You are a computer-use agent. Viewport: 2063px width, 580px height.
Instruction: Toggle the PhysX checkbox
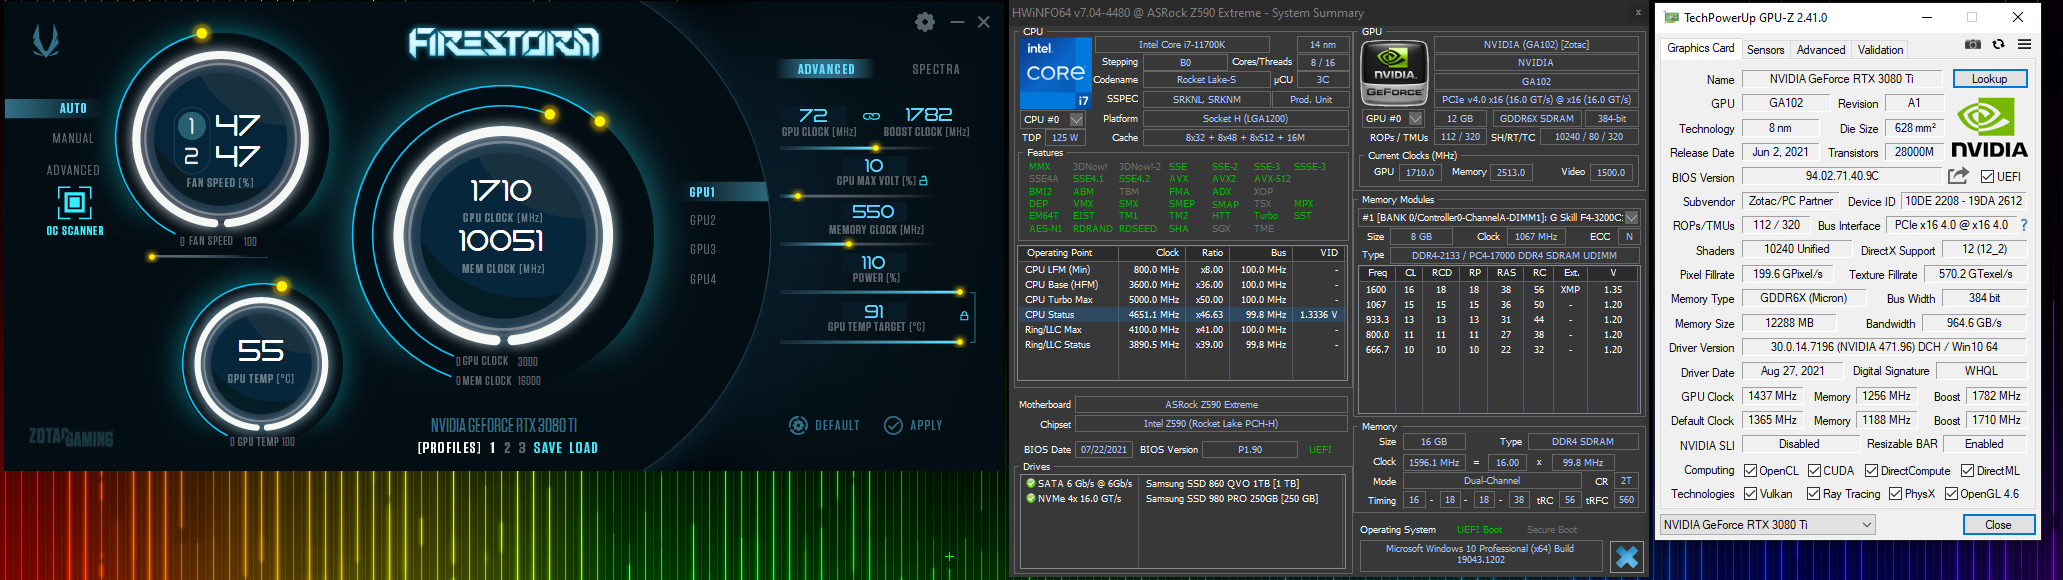coord(1895,494)
